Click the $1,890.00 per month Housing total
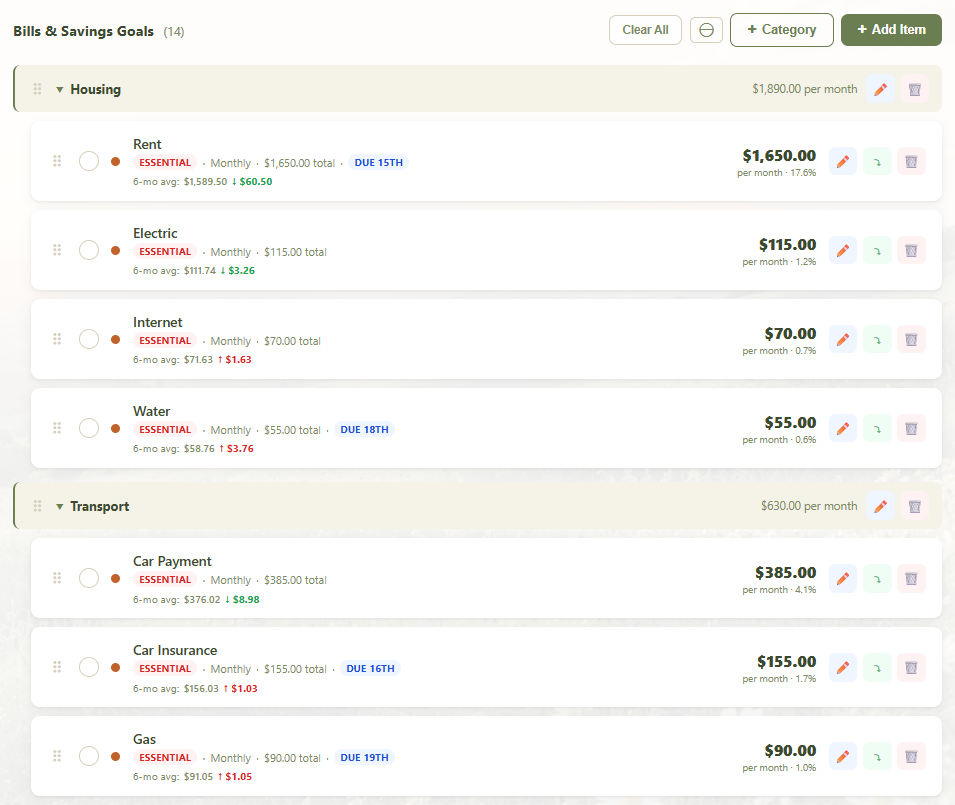This screenshot has height=805, width=955. pos(805,89)
